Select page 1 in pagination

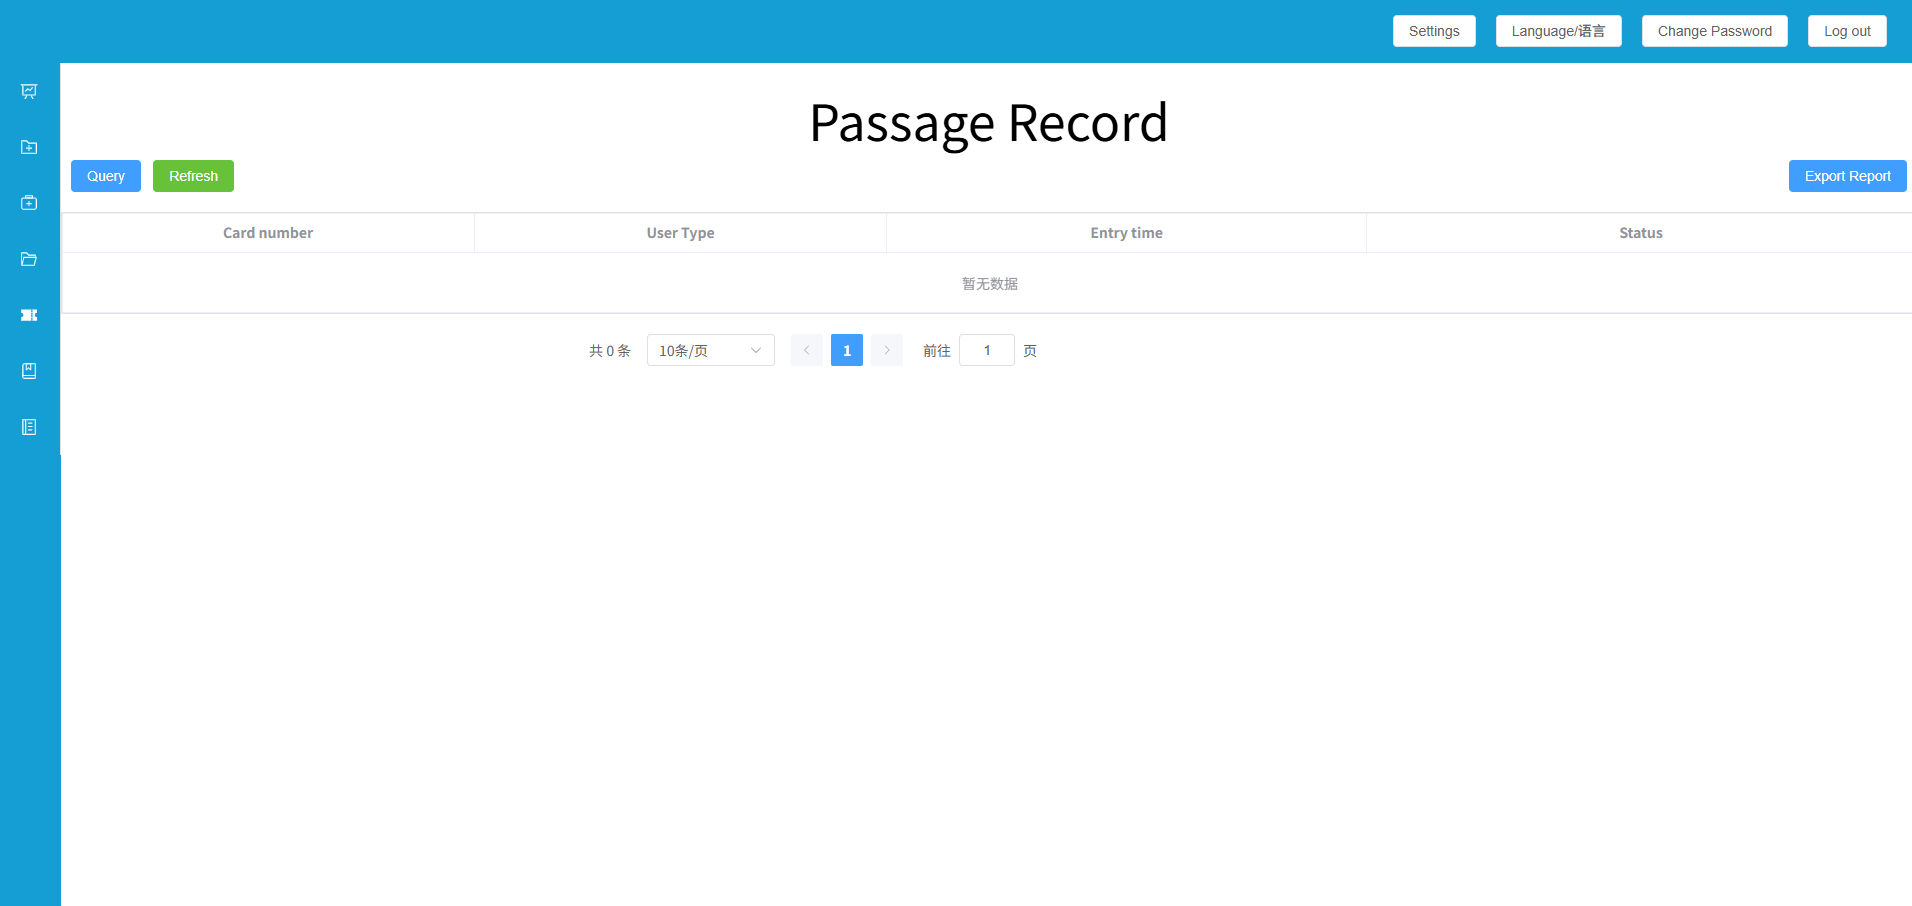(x=846, y=350)
